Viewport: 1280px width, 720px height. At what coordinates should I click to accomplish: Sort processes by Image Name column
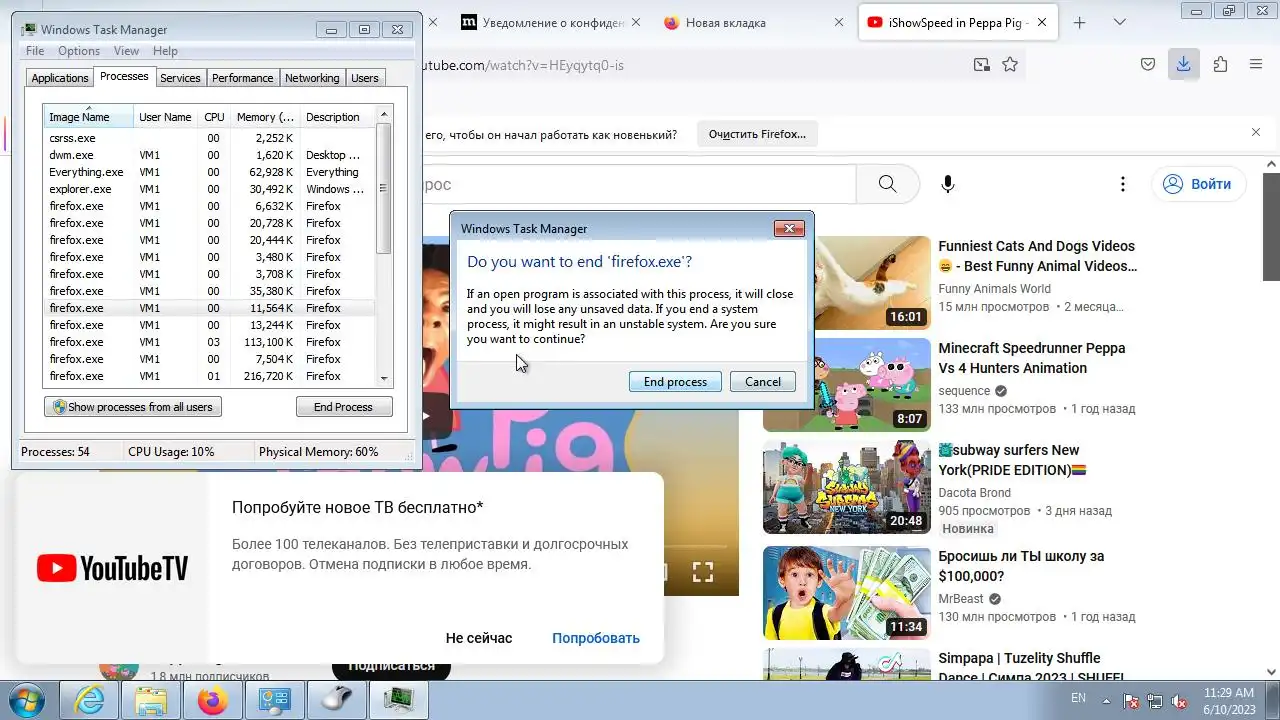(x=88, y=117)
